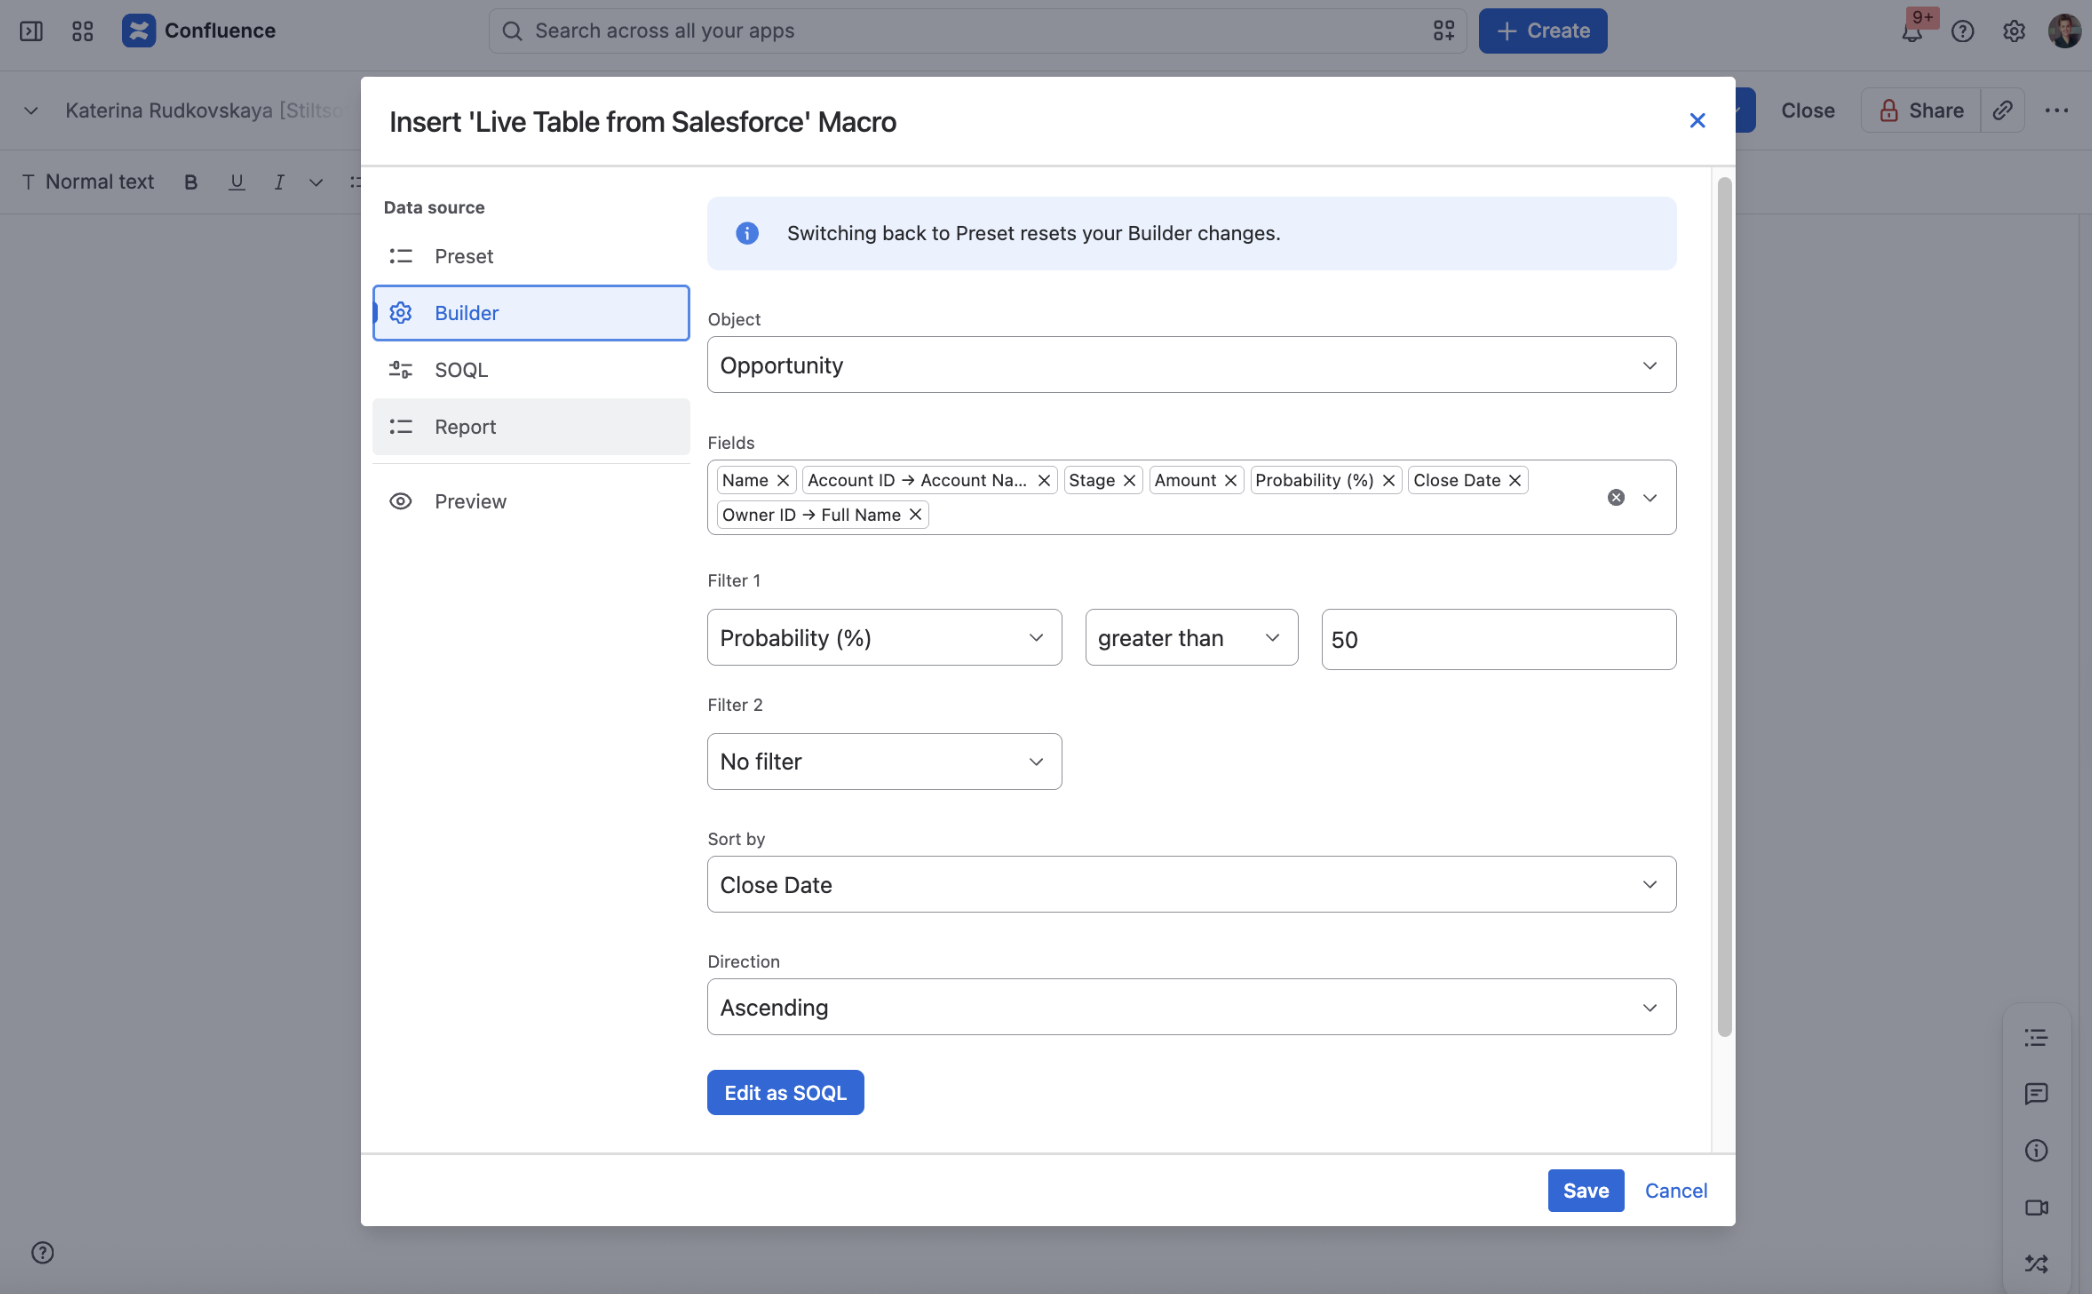Image resolution: width=2092 pixels, height=1294 pixels.
Task: Open the more actions ellipsis menu
Action: pos(2056,110)
